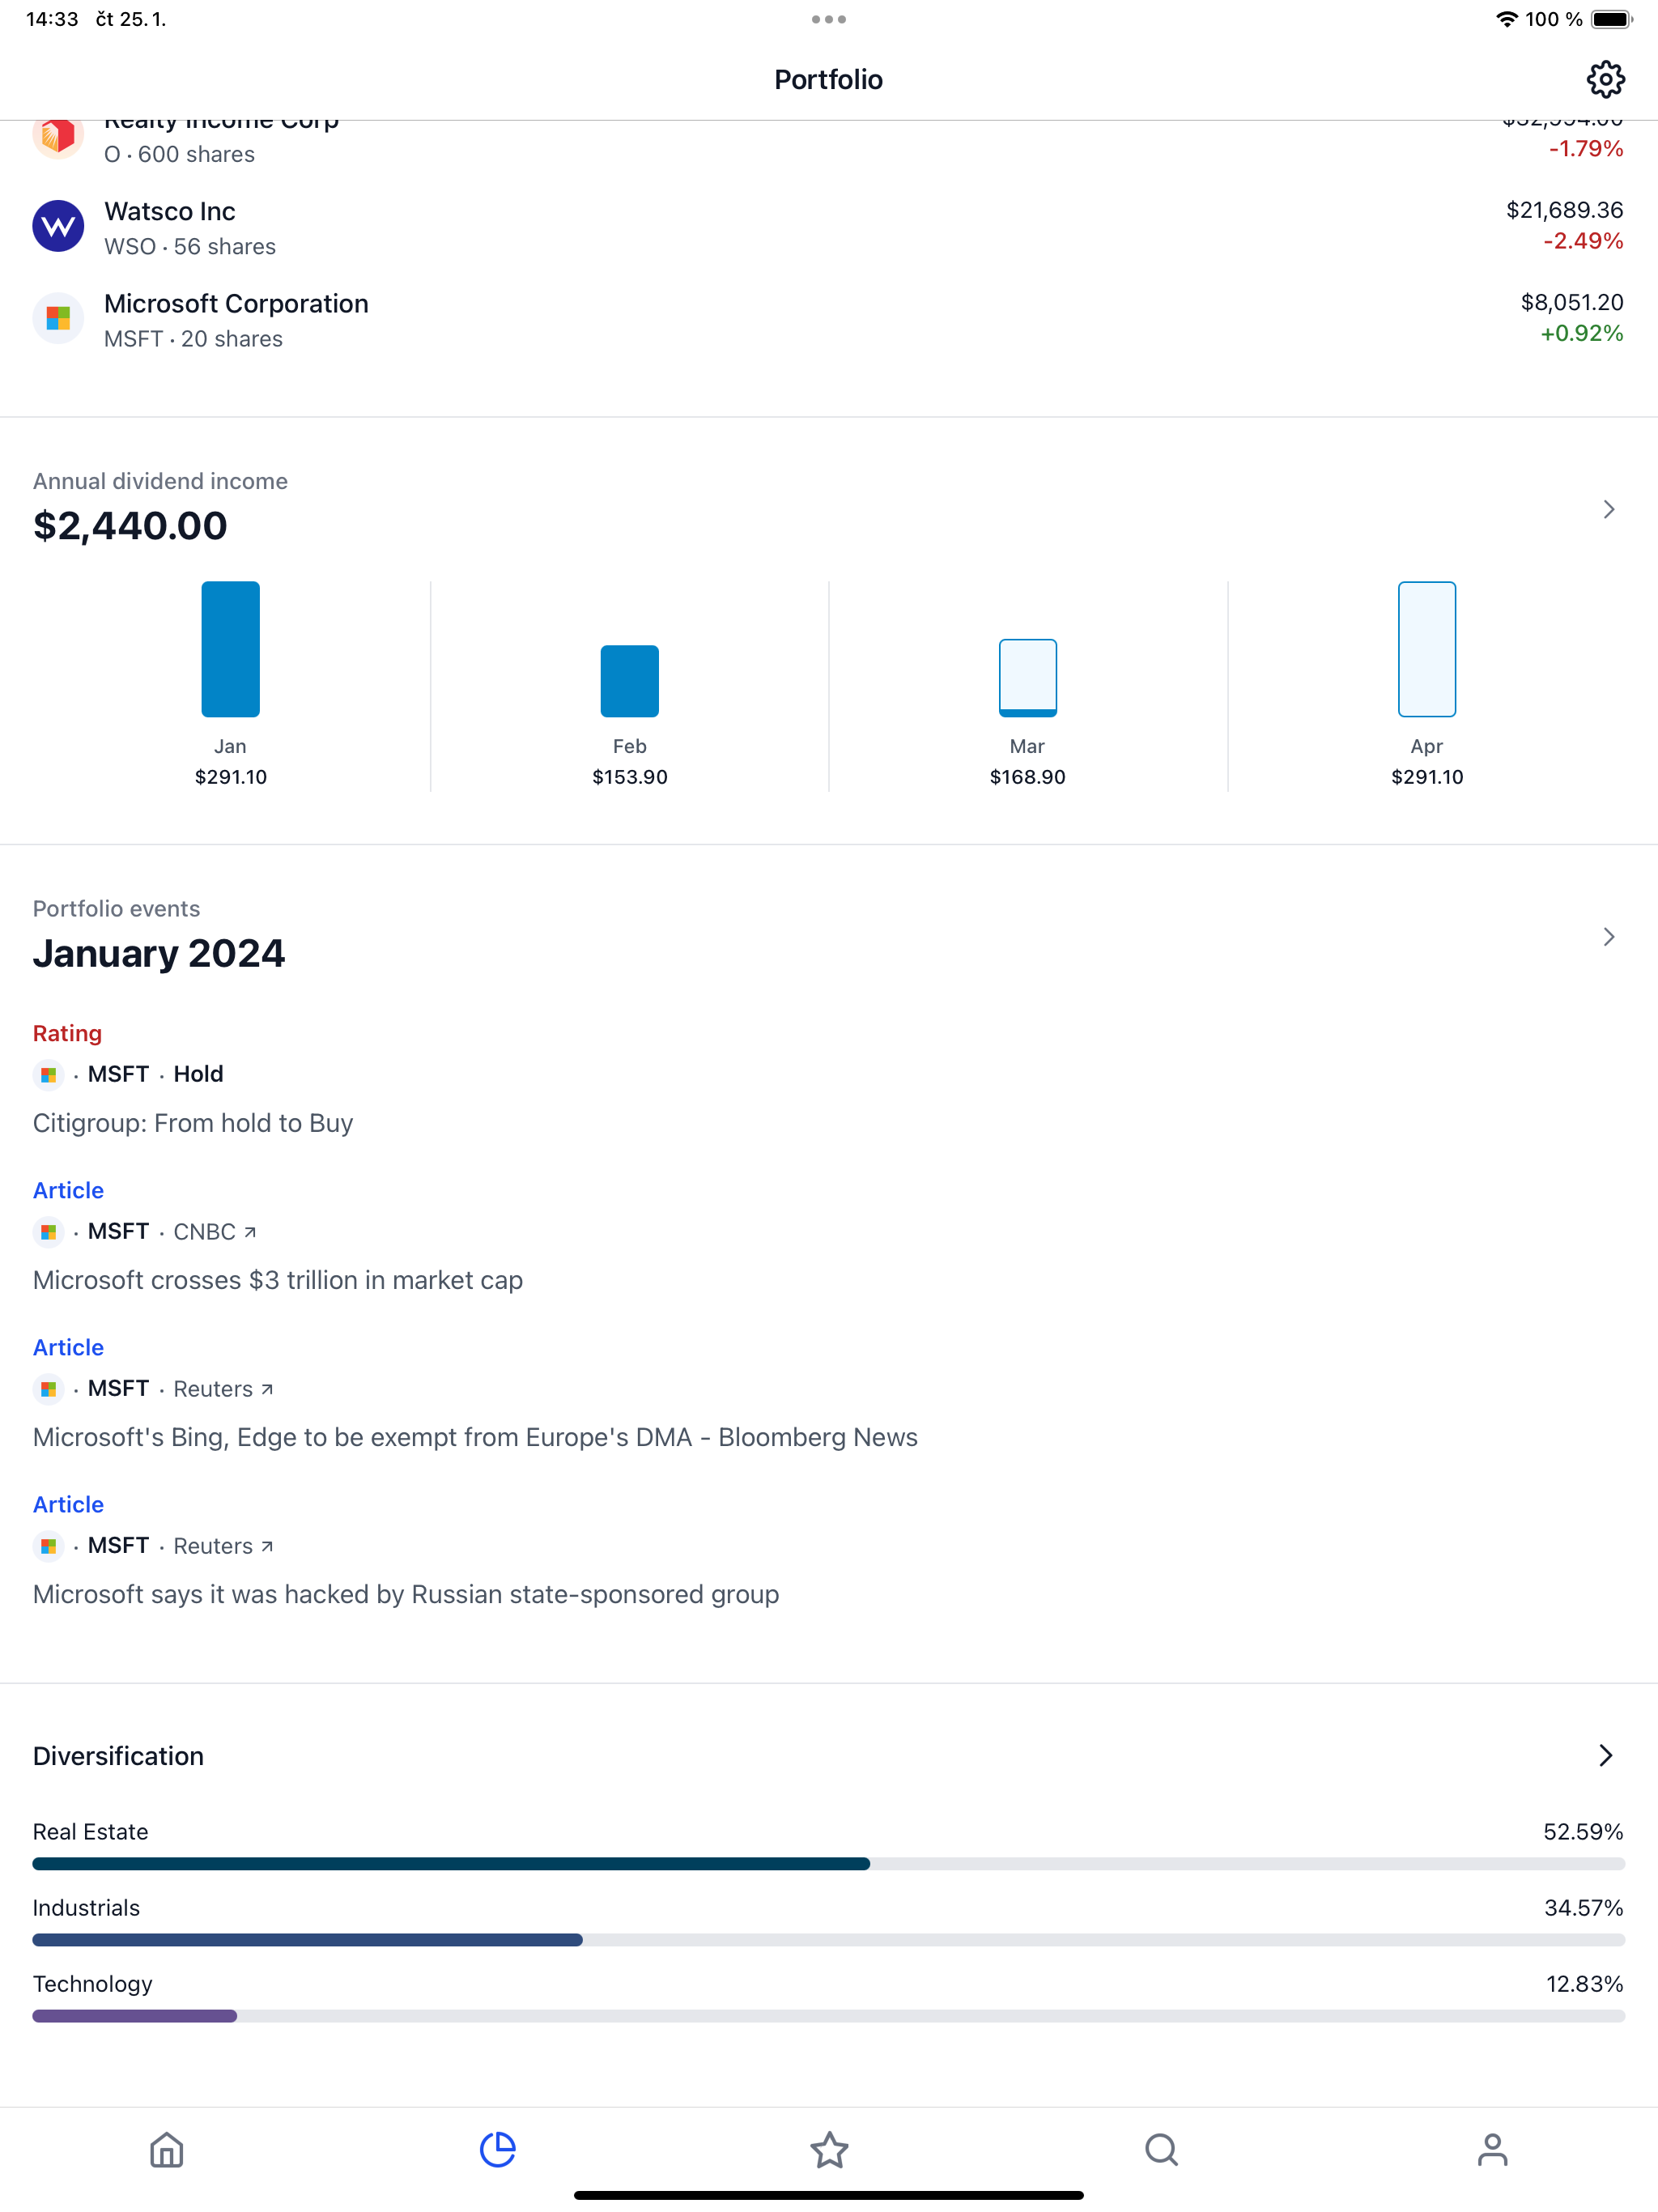1658x2212 pixels.
Task: Tap Microsoft's +0.92% change
Action: point(1581,333)
